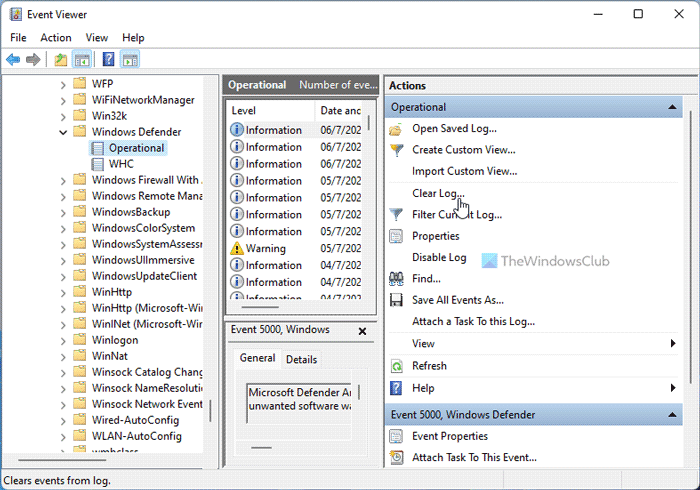Screen dimensions: 700x490
Task: Select the WindowsColorSystem tree item
Action: [x=143, y=228]
